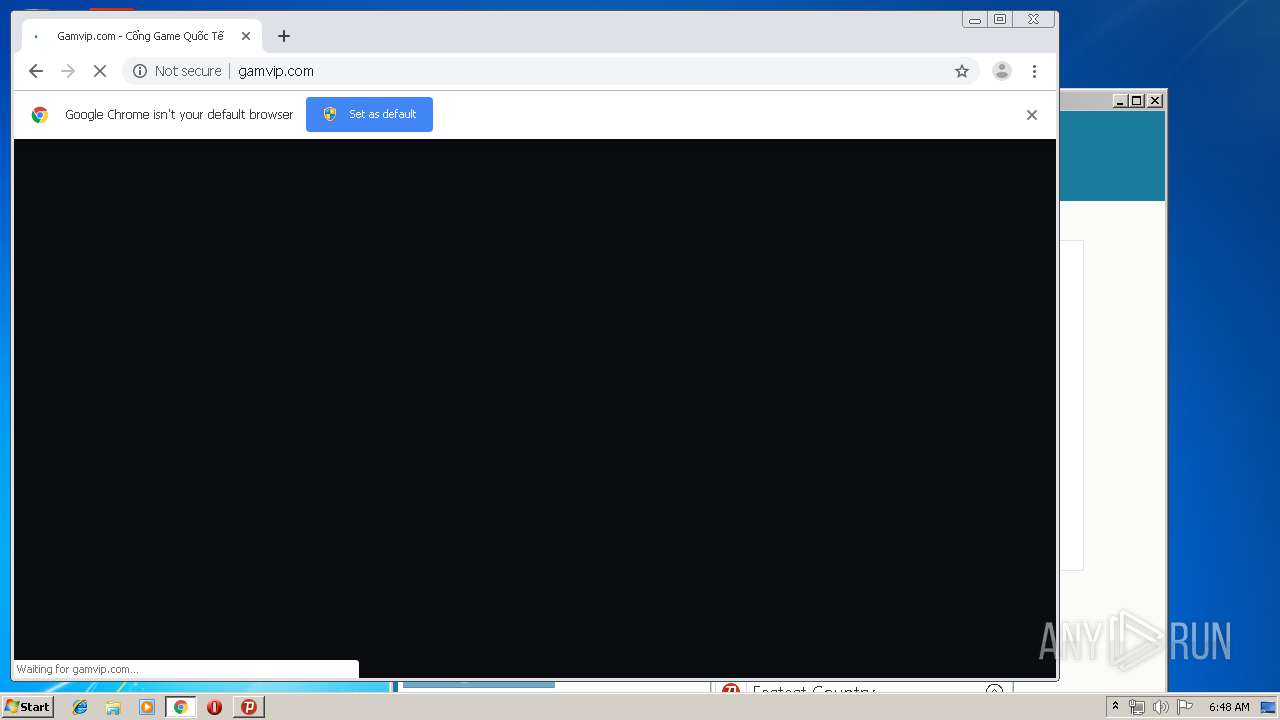Open the network tray icon
This screenshot has height=720, width=1280.
click(1137, 707)
